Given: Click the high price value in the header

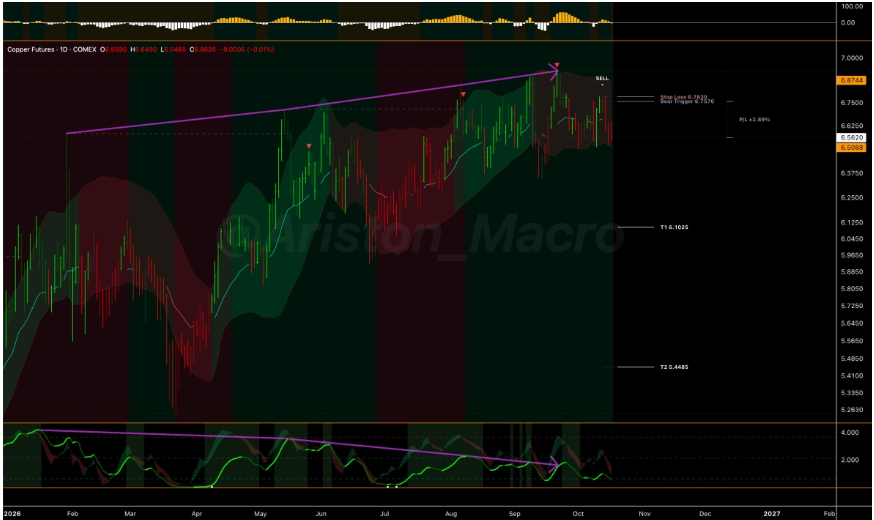Looking at the screenshot, I should tap(147, 50).
